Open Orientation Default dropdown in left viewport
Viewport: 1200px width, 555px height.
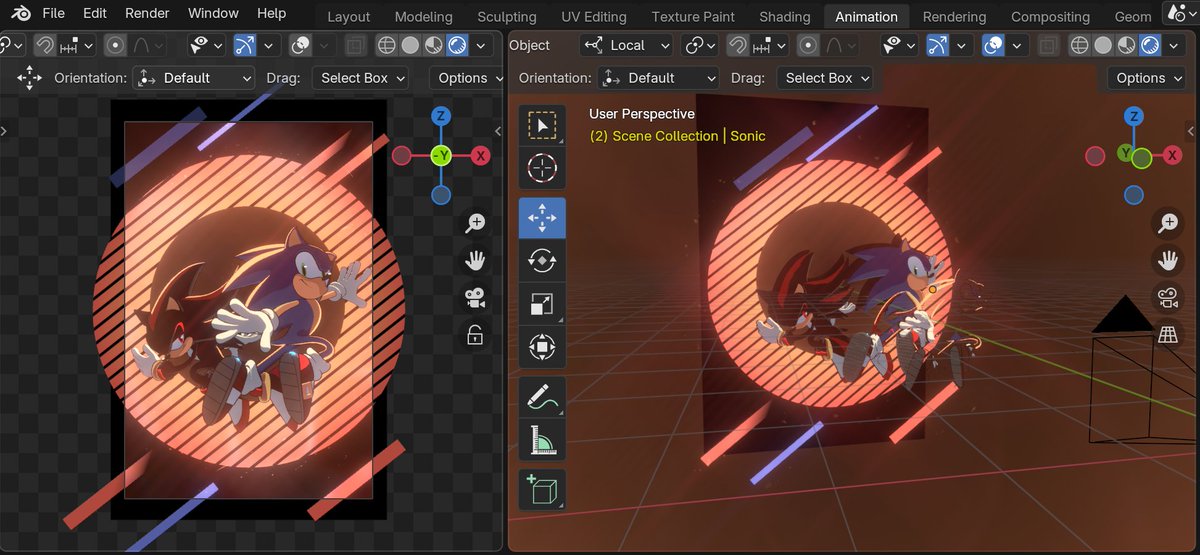pos(195,78)
